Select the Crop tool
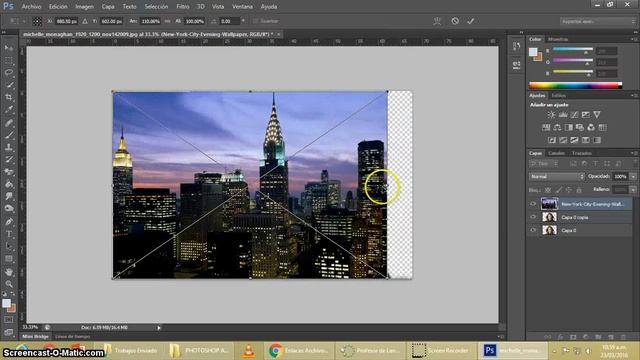 [x=9, y=97]
